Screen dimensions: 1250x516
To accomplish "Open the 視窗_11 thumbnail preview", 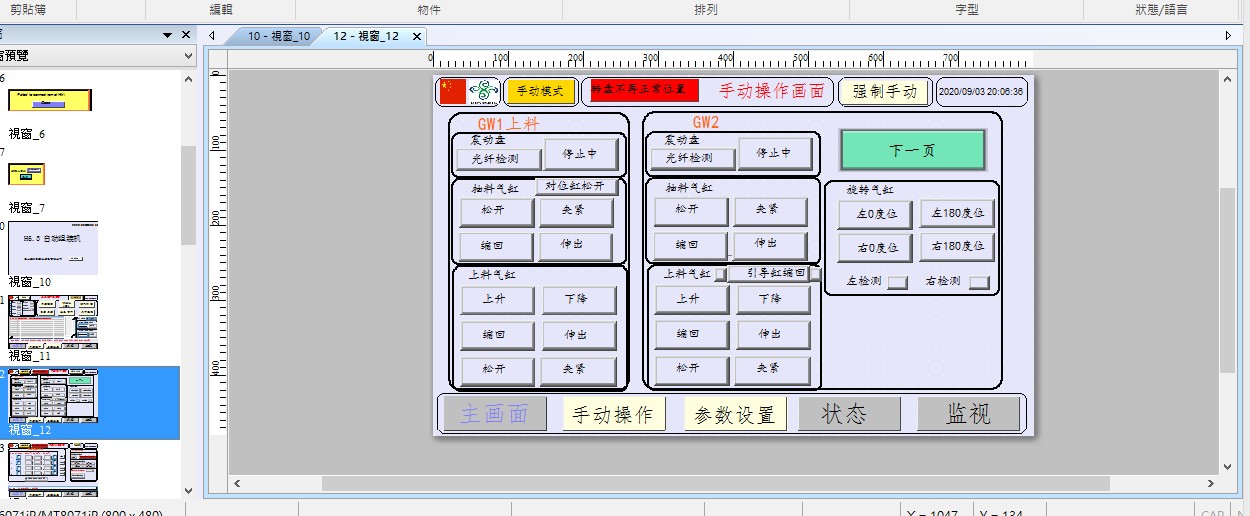I will 52,321.
